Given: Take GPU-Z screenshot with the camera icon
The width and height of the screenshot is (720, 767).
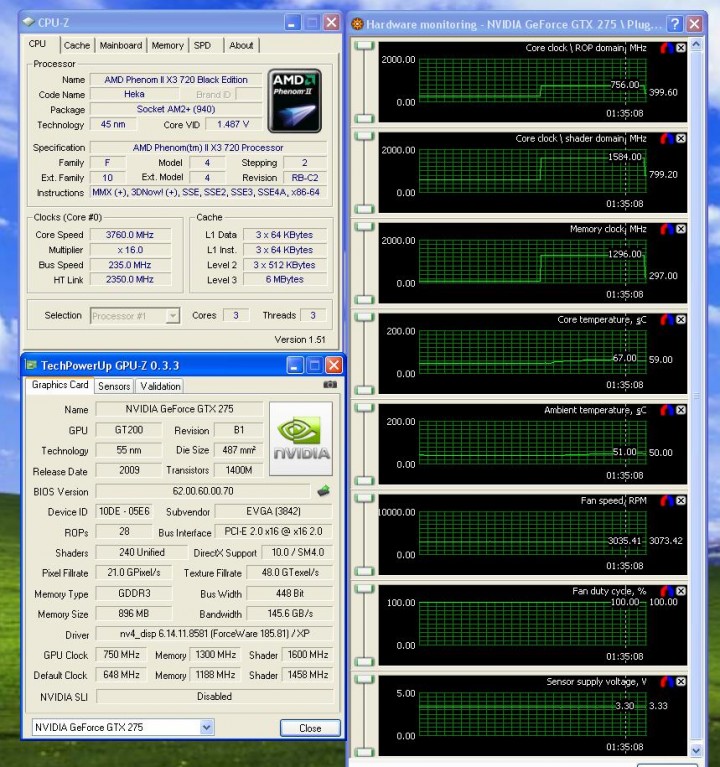Looking at the screenshot, I should pos(330,385).
